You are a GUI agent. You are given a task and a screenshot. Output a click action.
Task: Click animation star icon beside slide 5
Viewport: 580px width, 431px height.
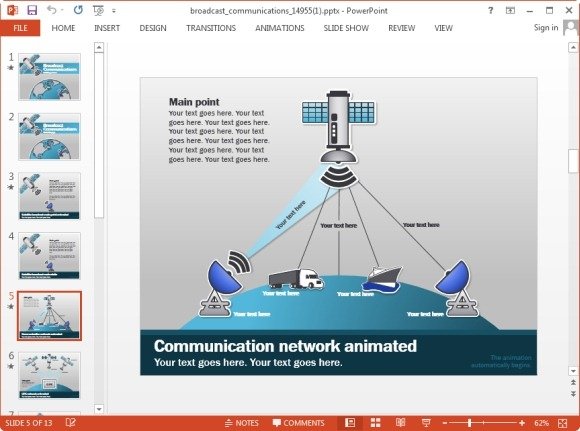click(11, 307)
